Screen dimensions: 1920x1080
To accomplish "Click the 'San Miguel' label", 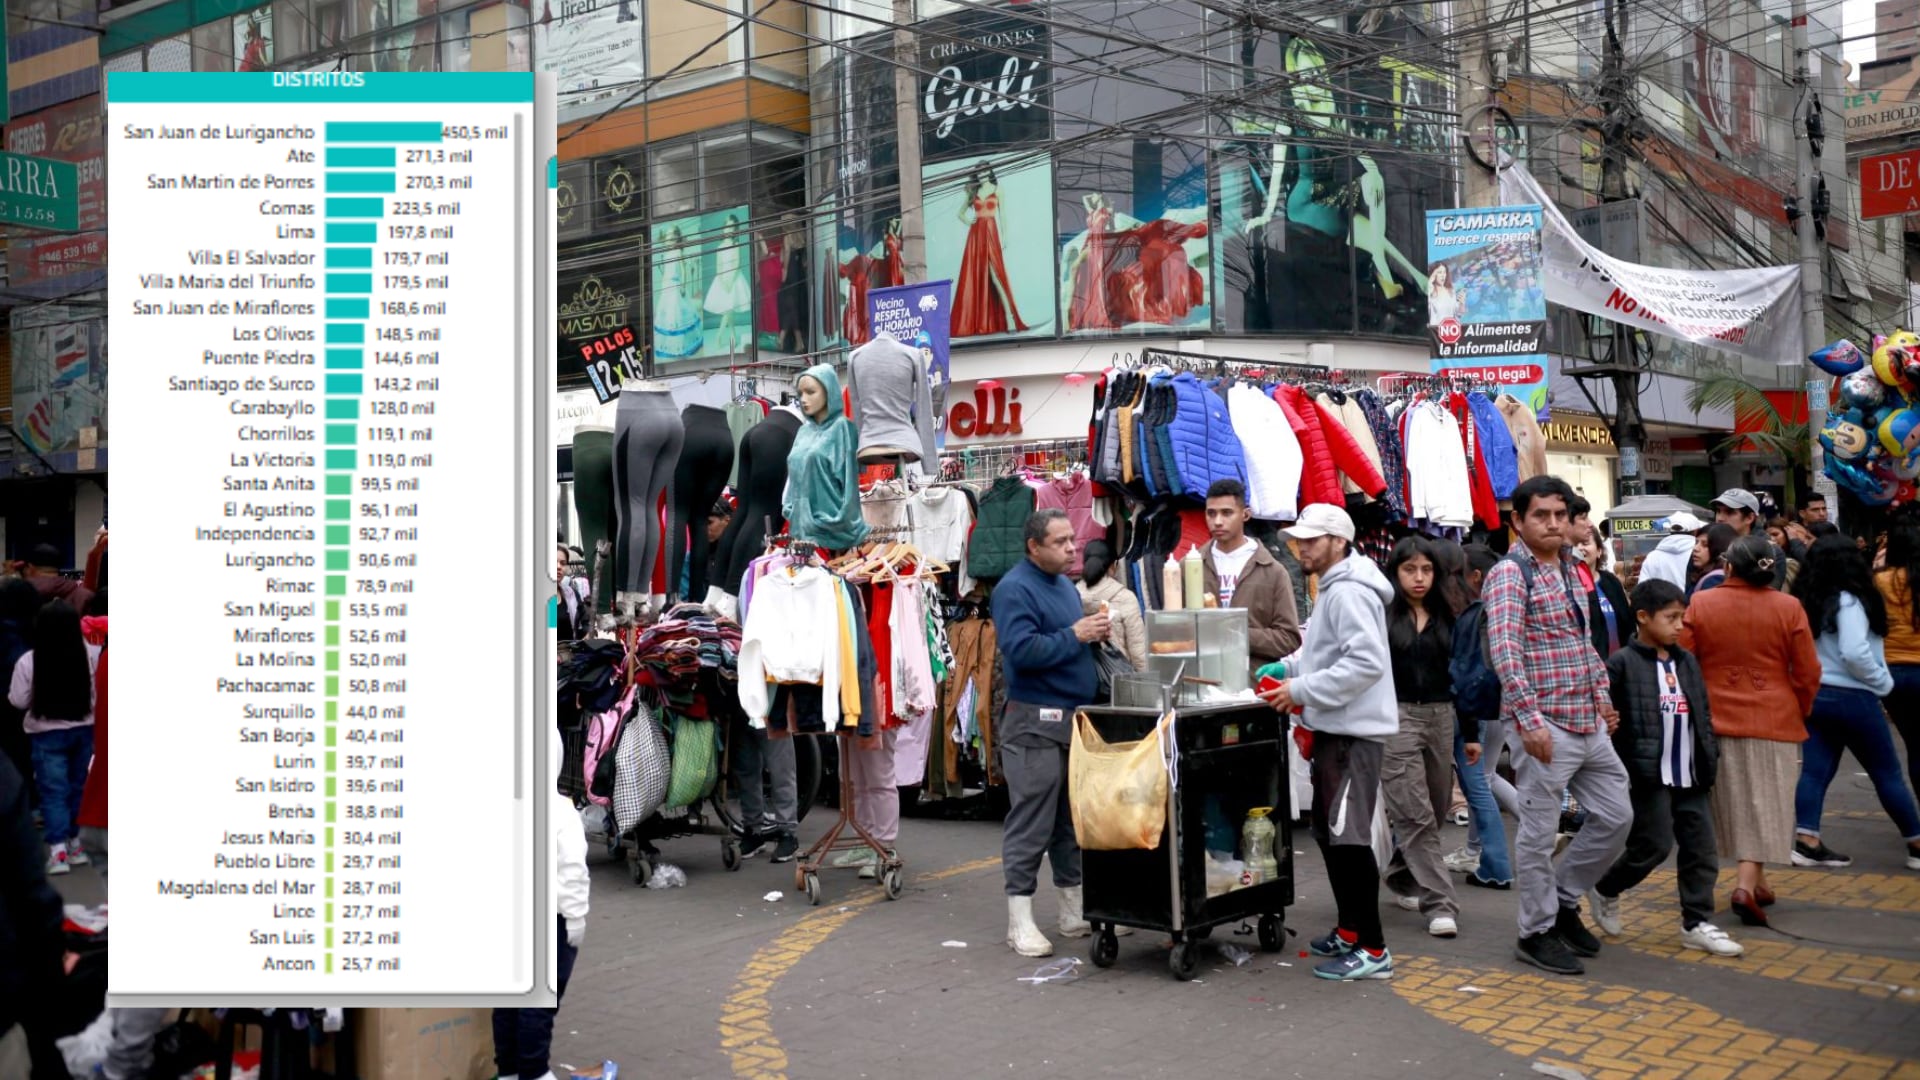I will (269, 610).
